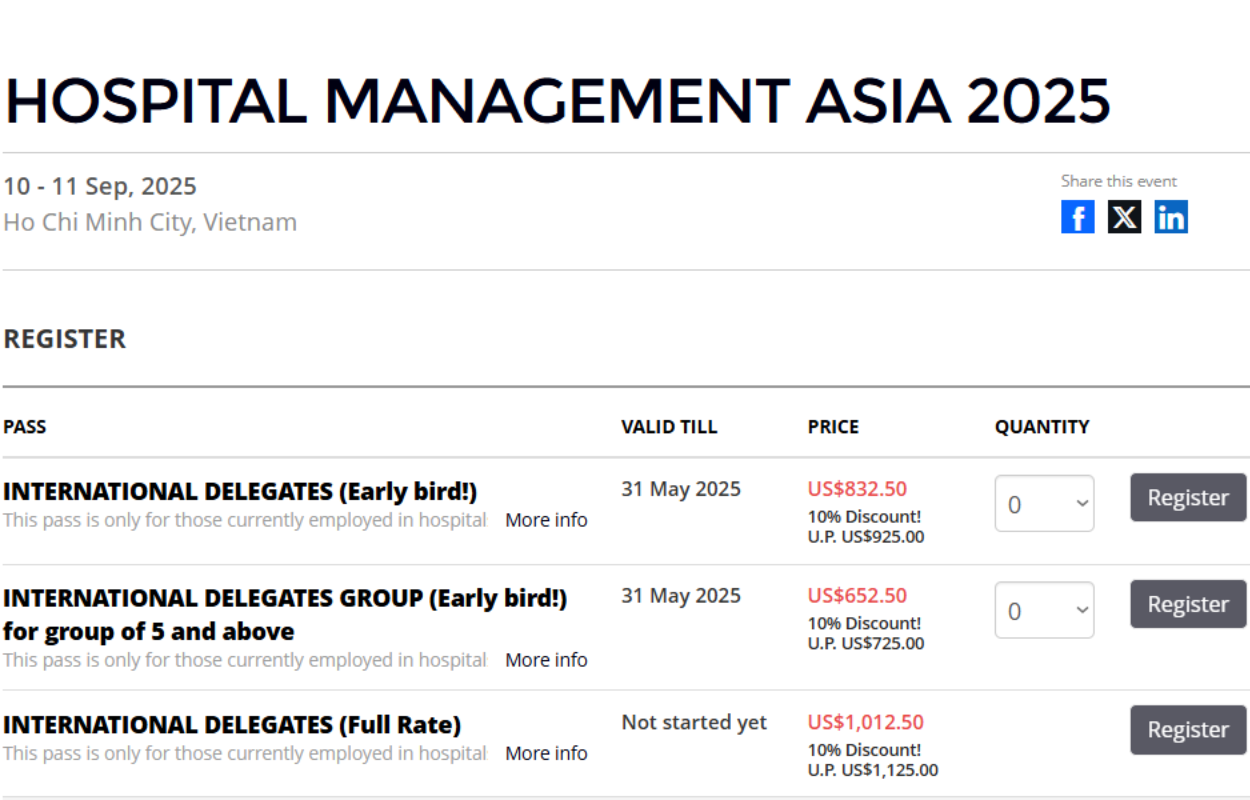
Task: Share this event on X
Action: [x=1124, y=217]
